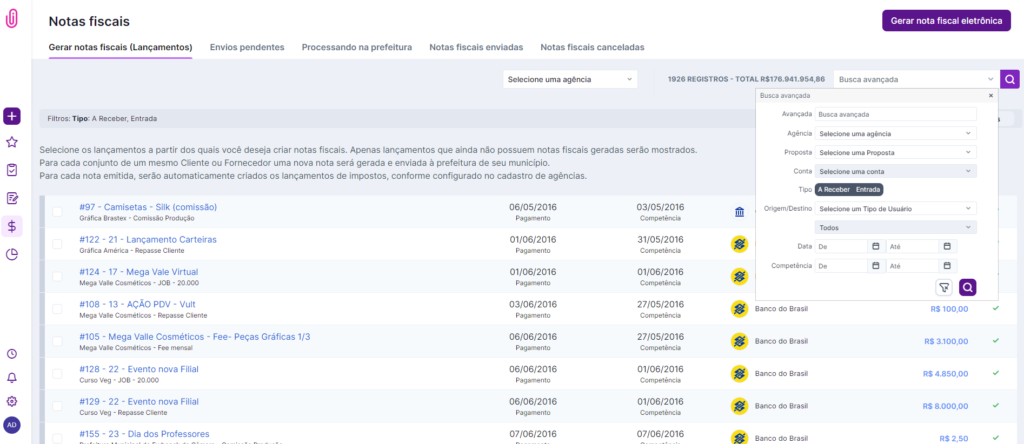
Task: Open #124 - 17 - Mega Vale Virtual link
Action: click(138, 272)
